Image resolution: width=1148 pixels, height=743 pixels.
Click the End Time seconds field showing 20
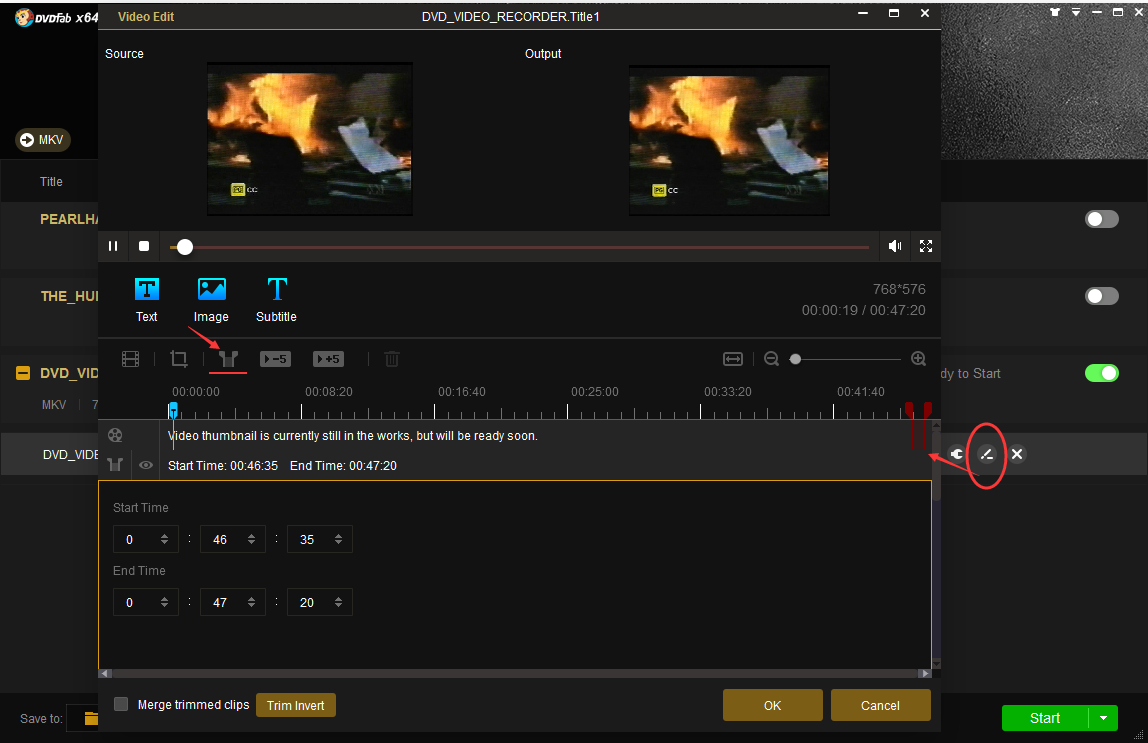click(x=319, y=602)
